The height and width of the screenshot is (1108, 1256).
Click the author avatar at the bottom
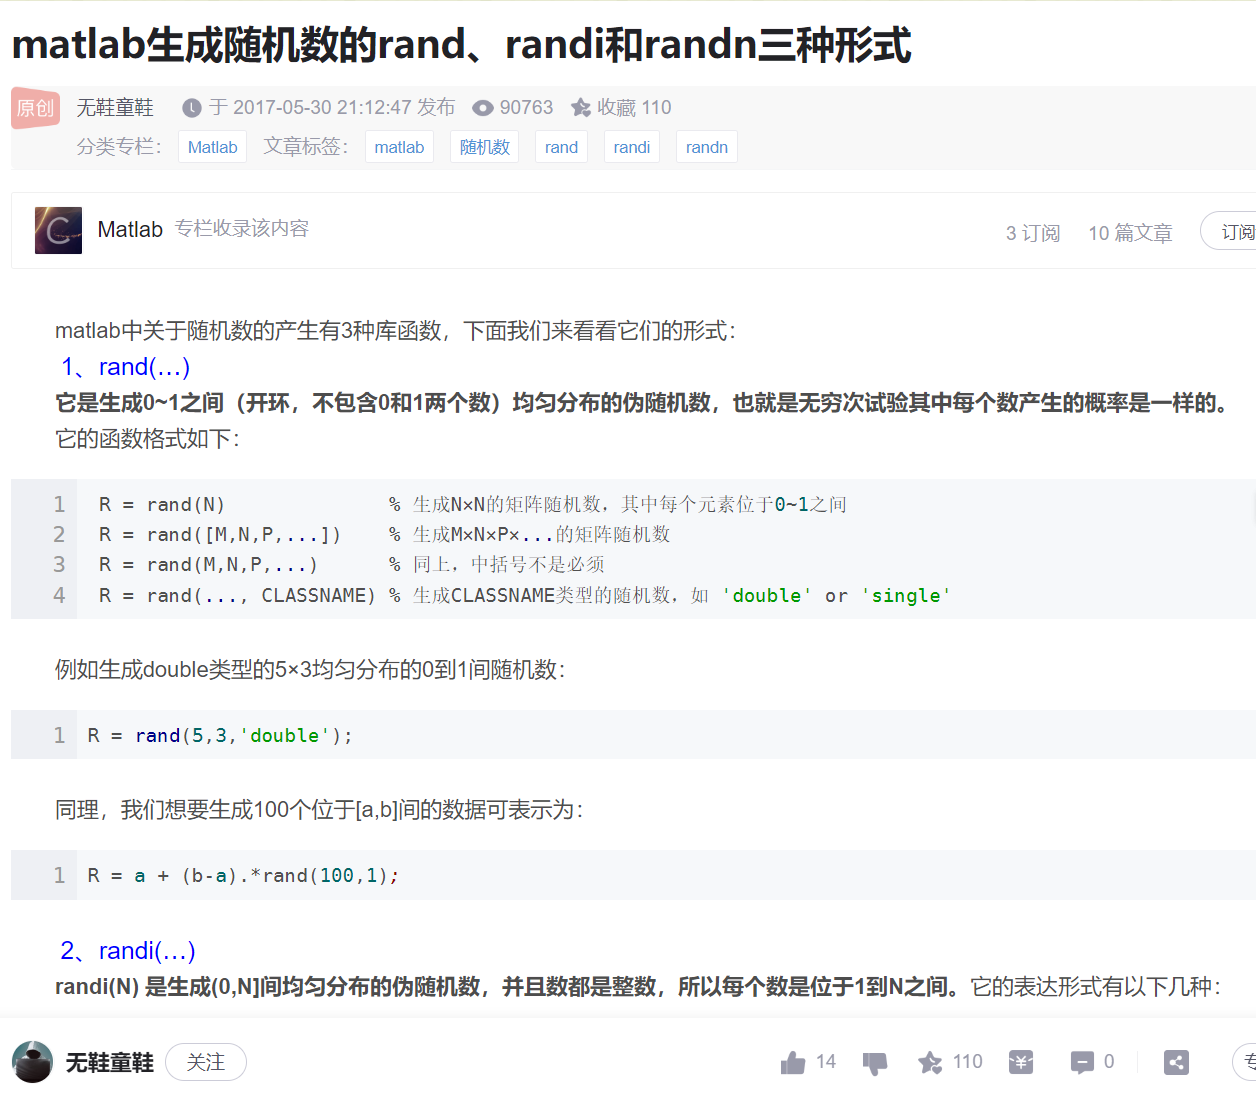tap(32, 1062)
